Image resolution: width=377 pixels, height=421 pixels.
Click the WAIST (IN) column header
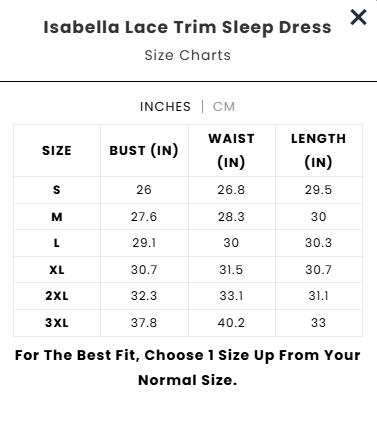tap(231, 150)
